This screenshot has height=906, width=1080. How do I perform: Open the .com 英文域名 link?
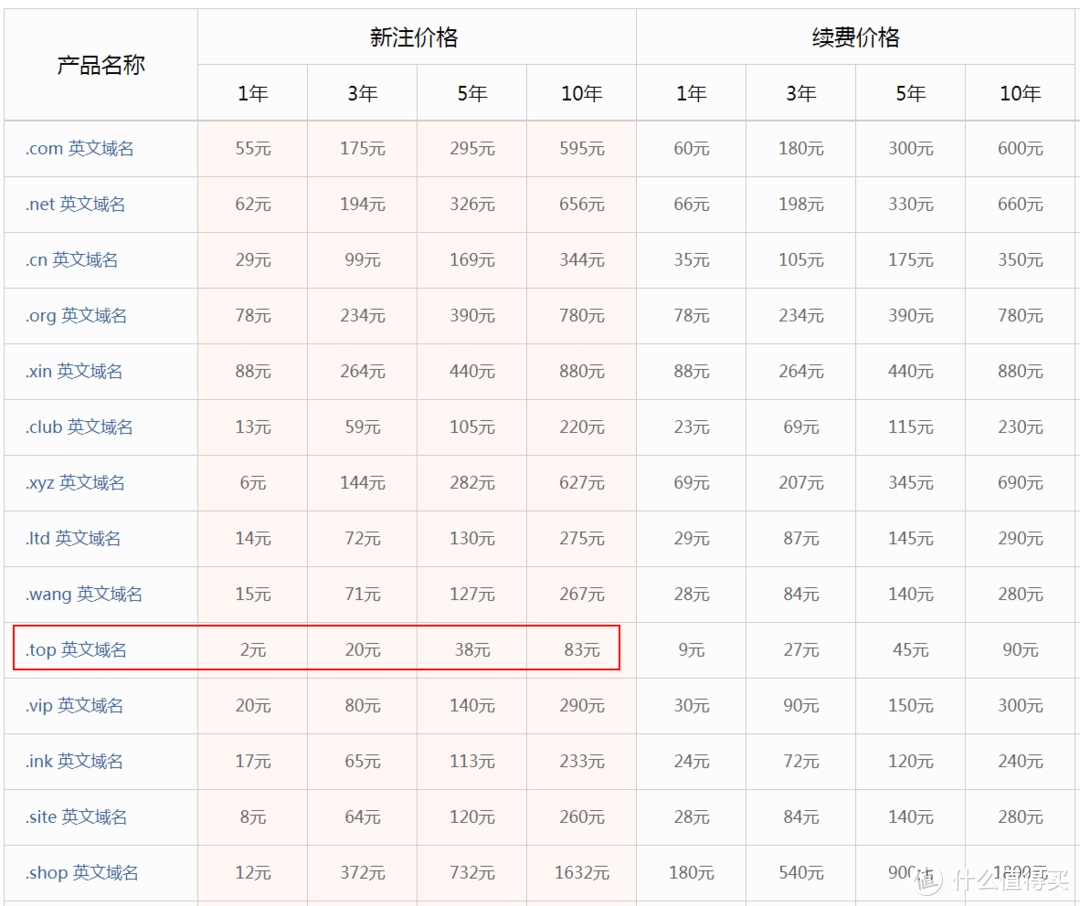click(x=80, y=149)
